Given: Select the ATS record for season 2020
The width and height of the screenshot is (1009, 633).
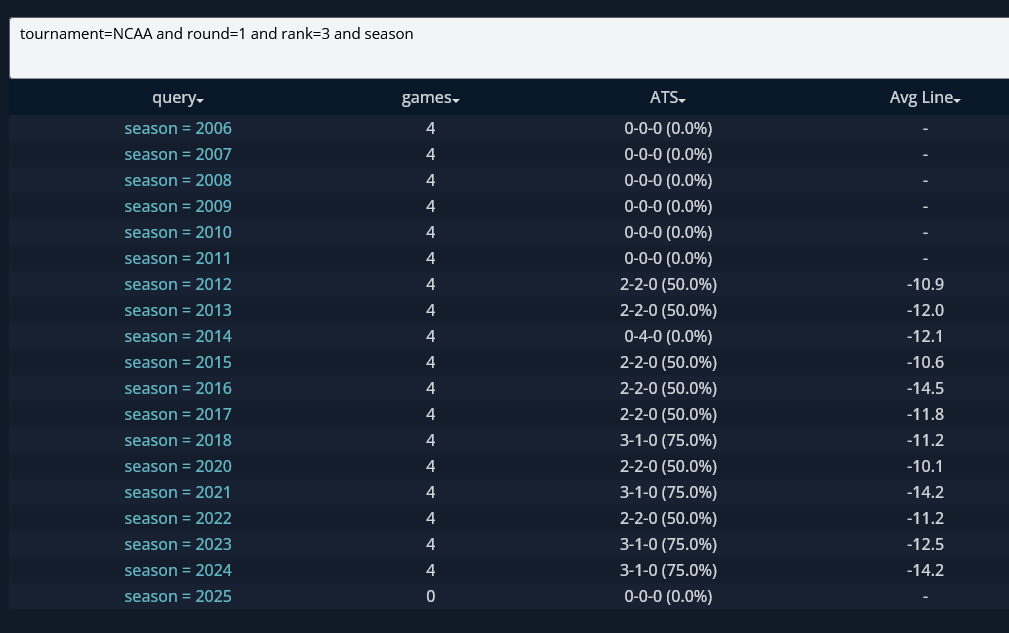Looking at the screenshot, I should (x=668, y=466).
